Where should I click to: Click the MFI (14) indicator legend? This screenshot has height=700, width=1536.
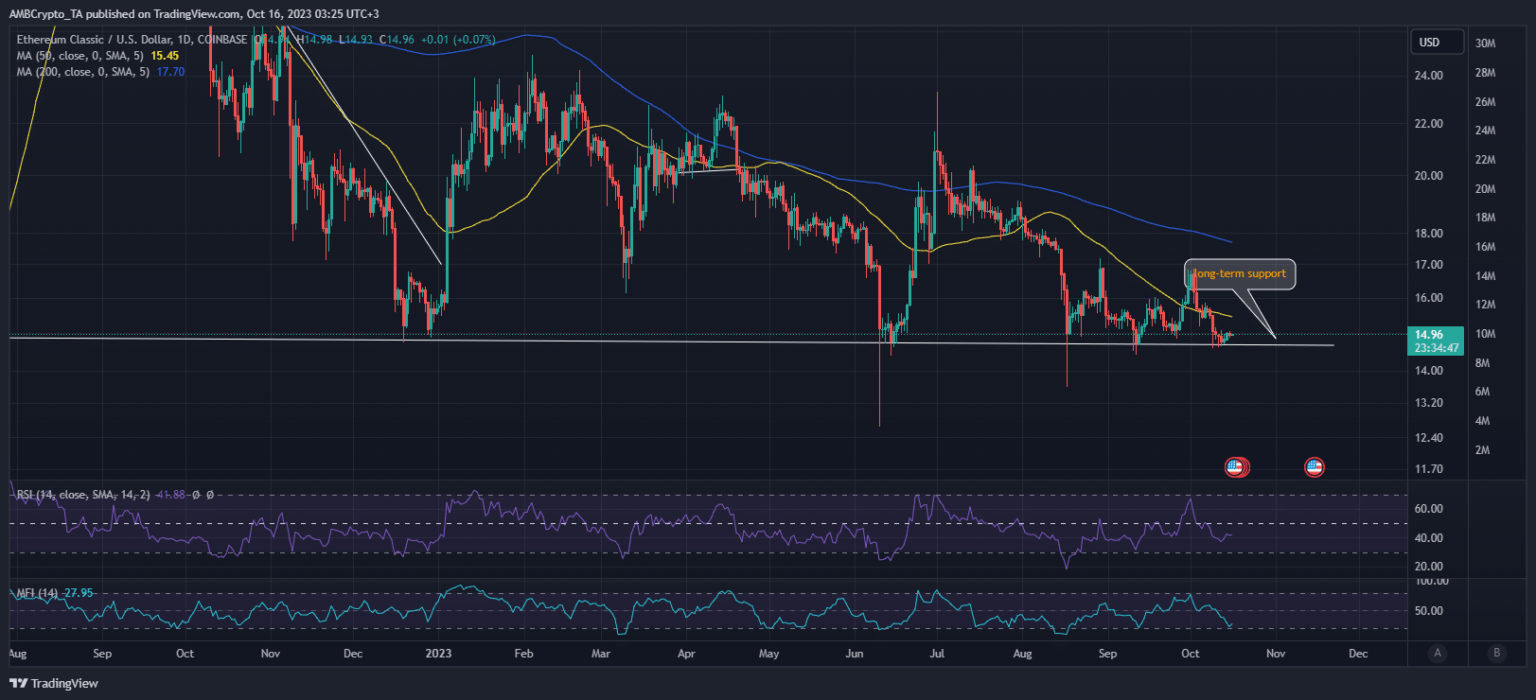click(38, 593)
